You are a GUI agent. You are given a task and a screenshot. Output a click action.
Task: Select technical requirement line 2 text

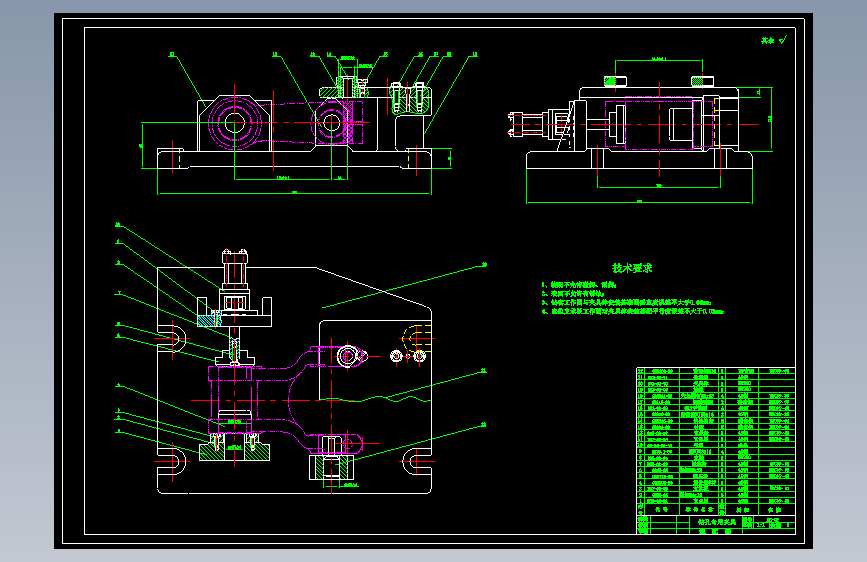tap(573, 294)
